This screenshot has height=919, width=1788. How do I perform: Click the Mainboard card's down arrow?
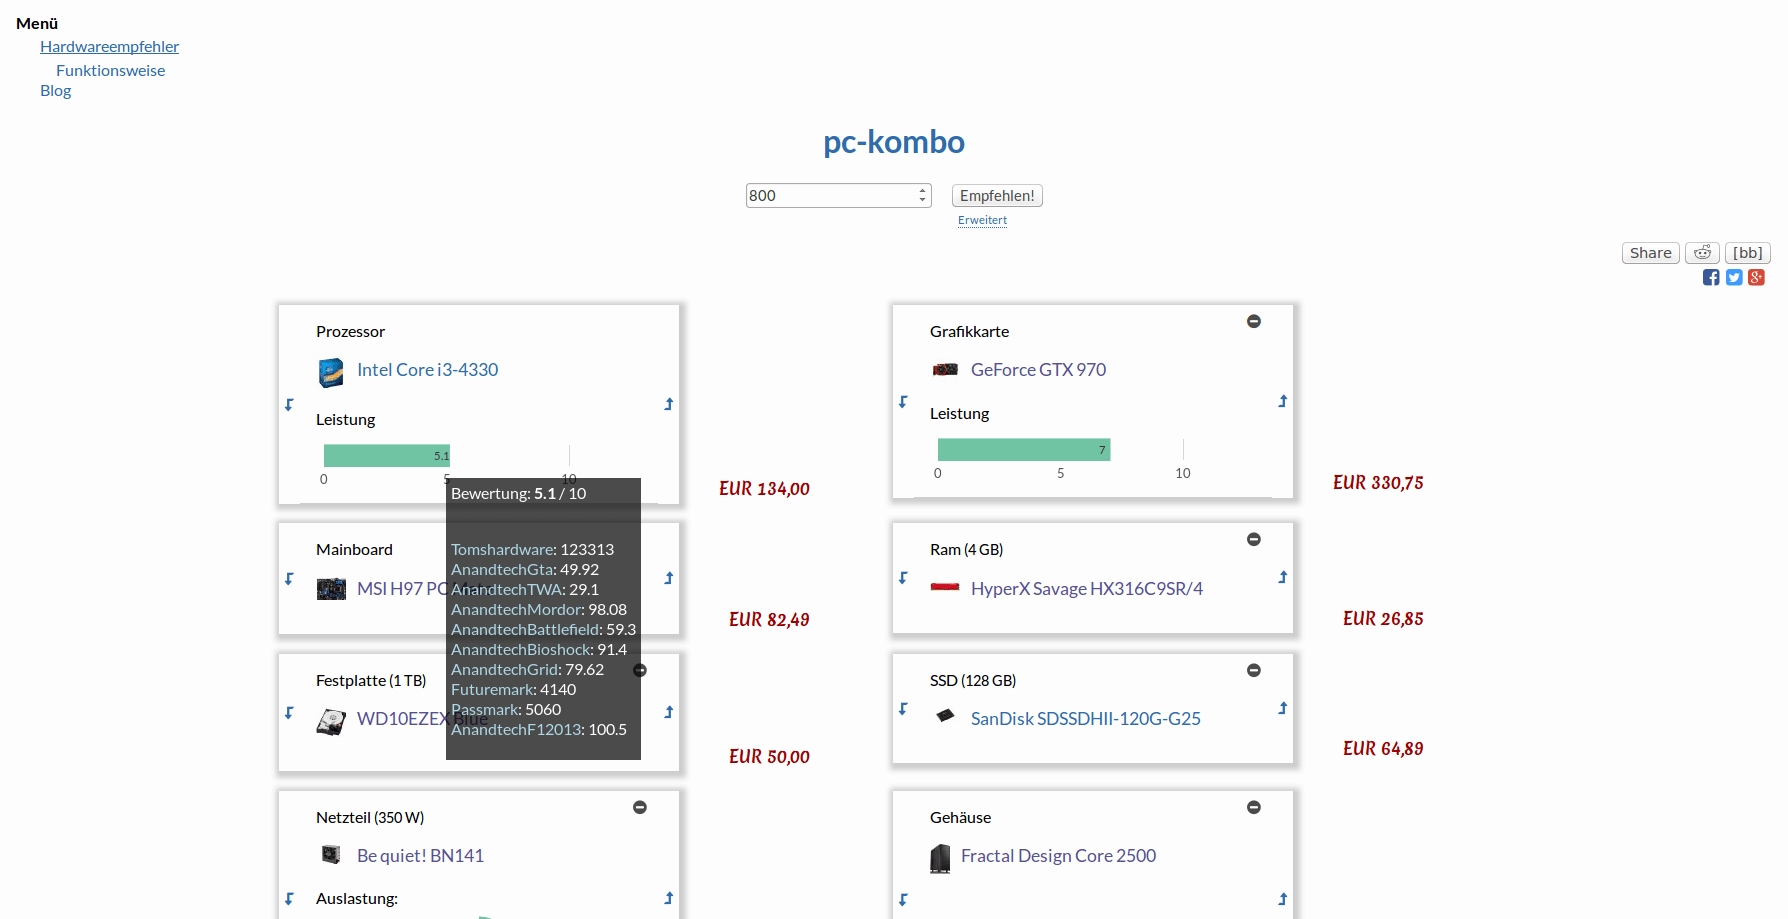point(289,579)
